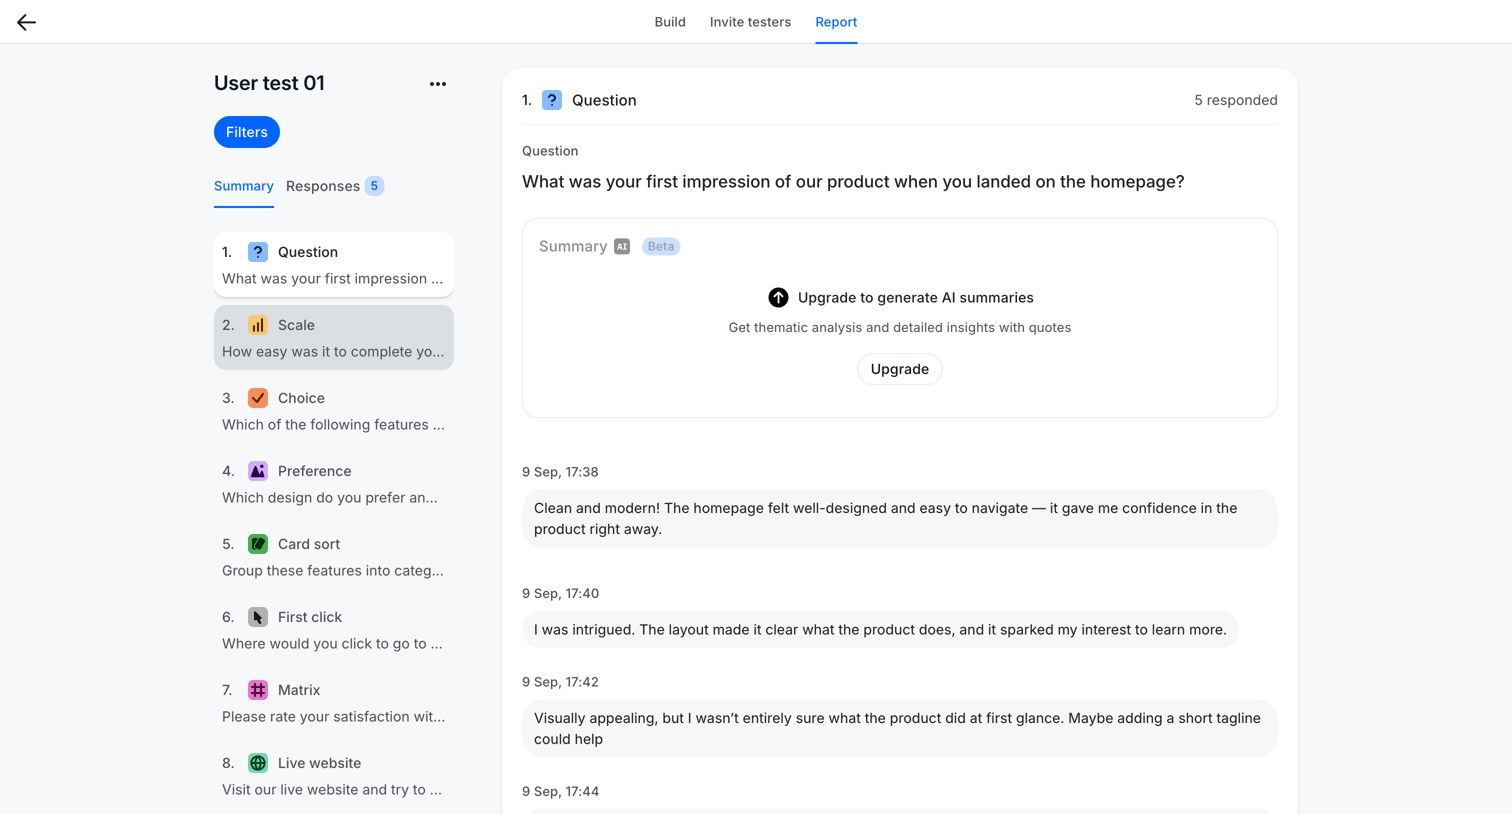Select the Summary tab

[244, 186]
